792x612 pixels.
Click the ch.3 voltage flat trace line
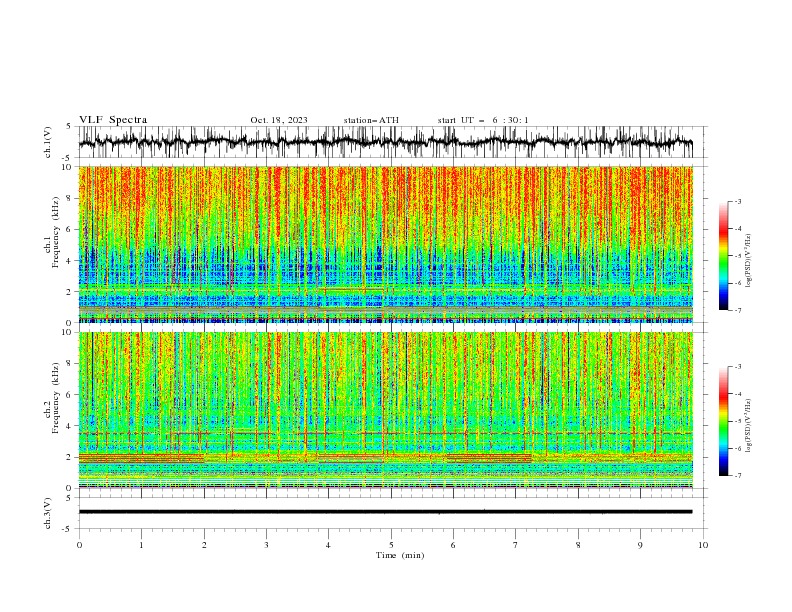pos(385,512)
